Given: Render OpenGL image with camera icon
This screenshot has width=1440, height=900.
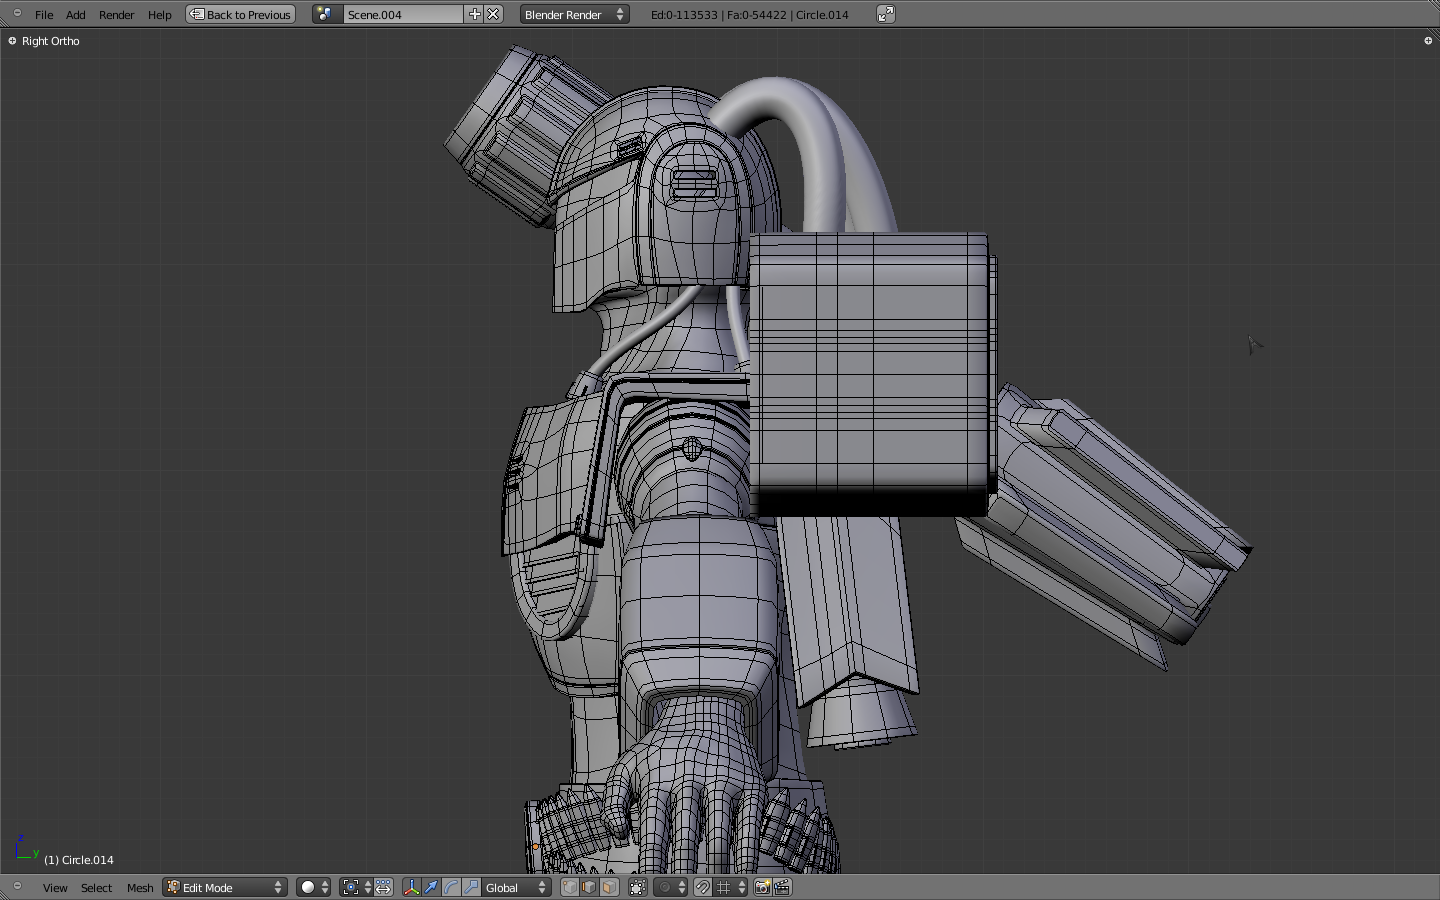Looking at the screenshot, I should click(x=763, y=888).
